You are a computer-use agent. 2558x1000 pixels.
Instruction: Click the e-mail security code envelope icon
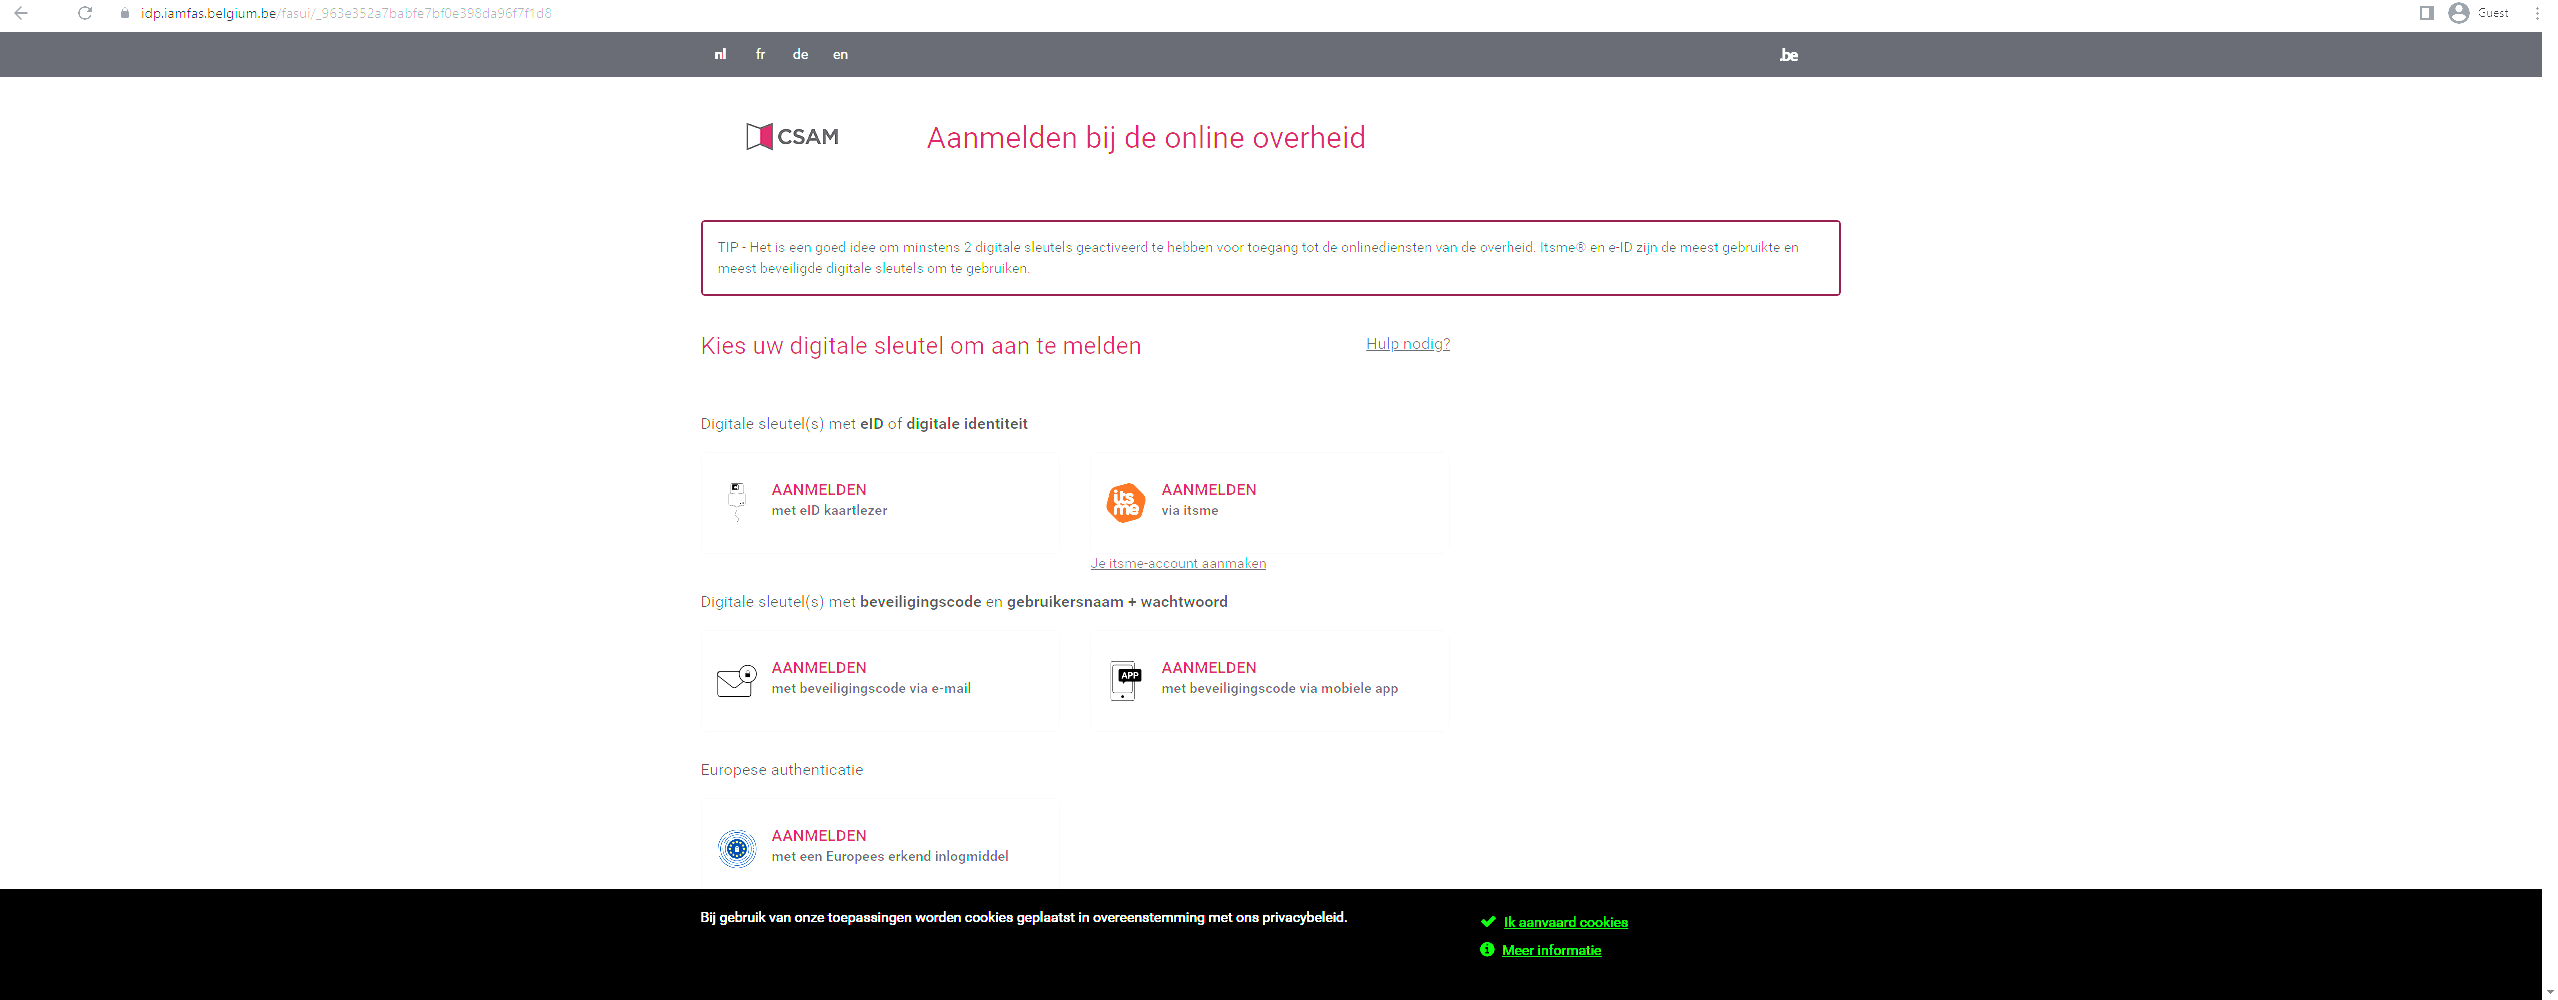point(736,680)
